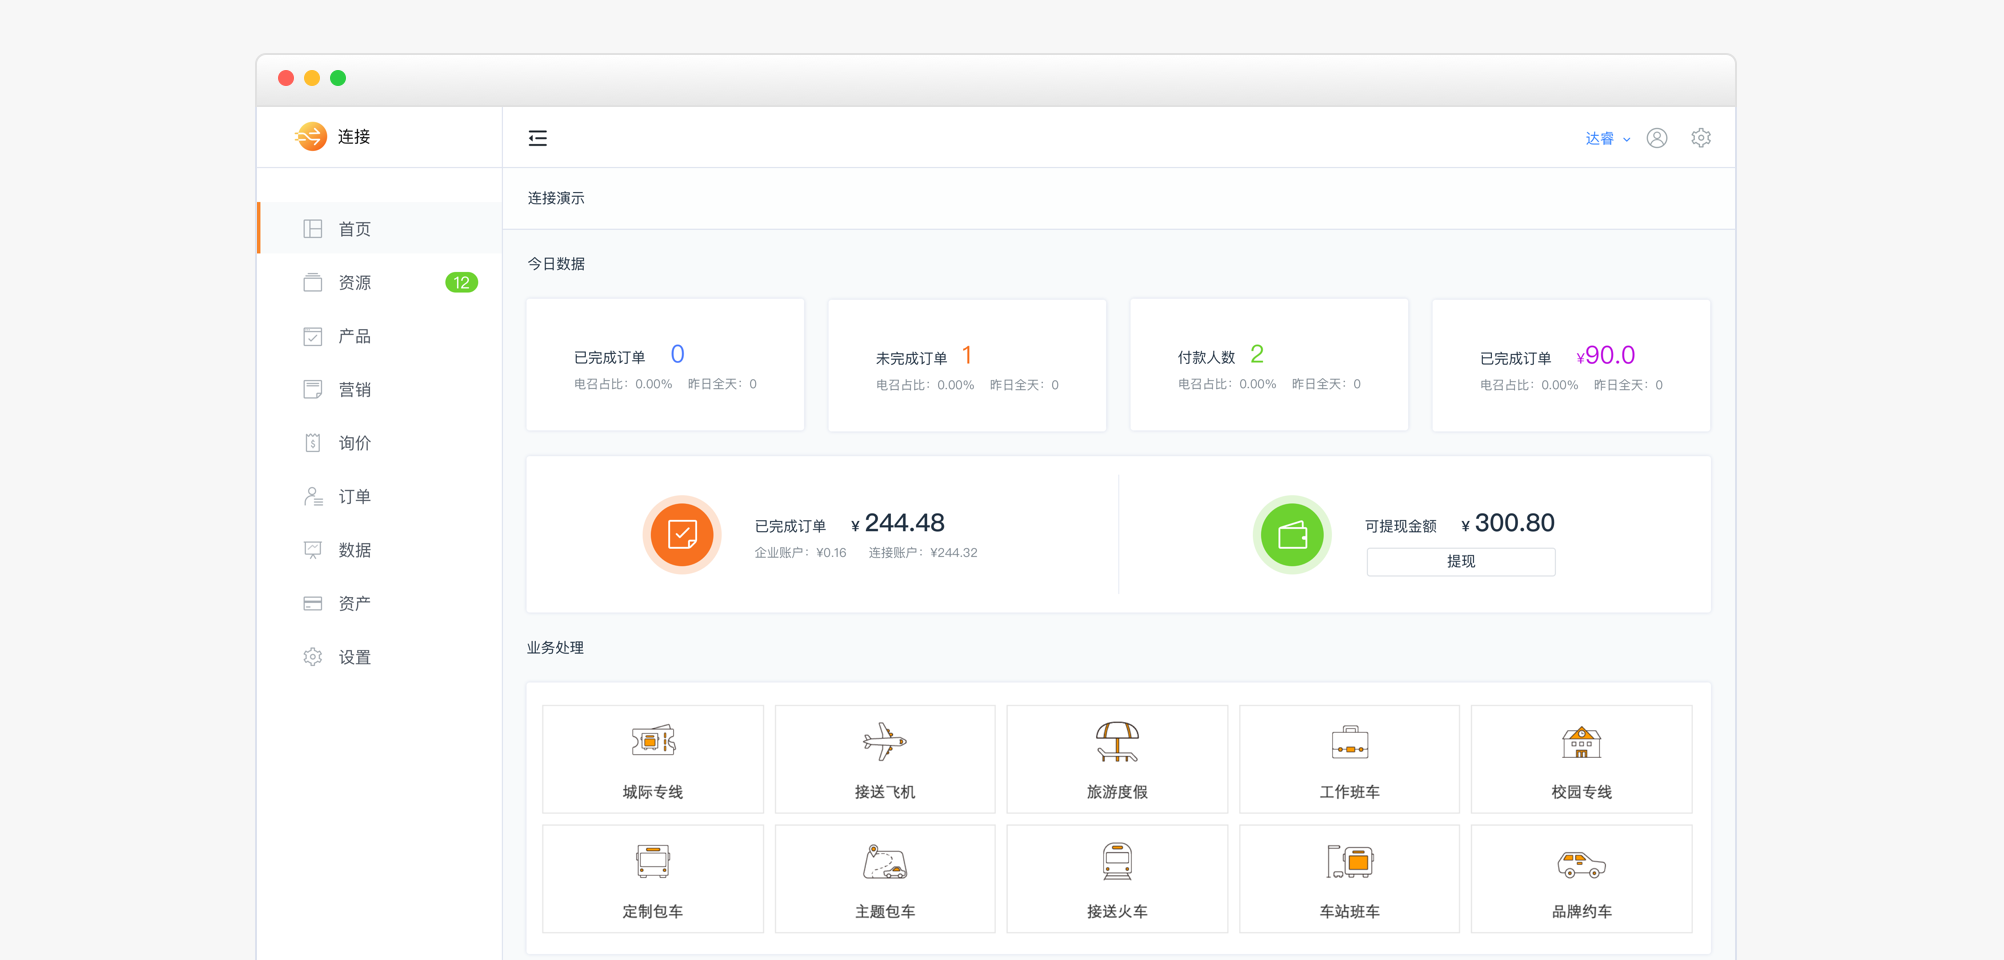The width and height of the screenshot is (2004, 960).
Task: Go to 订单 in the sidebar
Action: point(354,497)
